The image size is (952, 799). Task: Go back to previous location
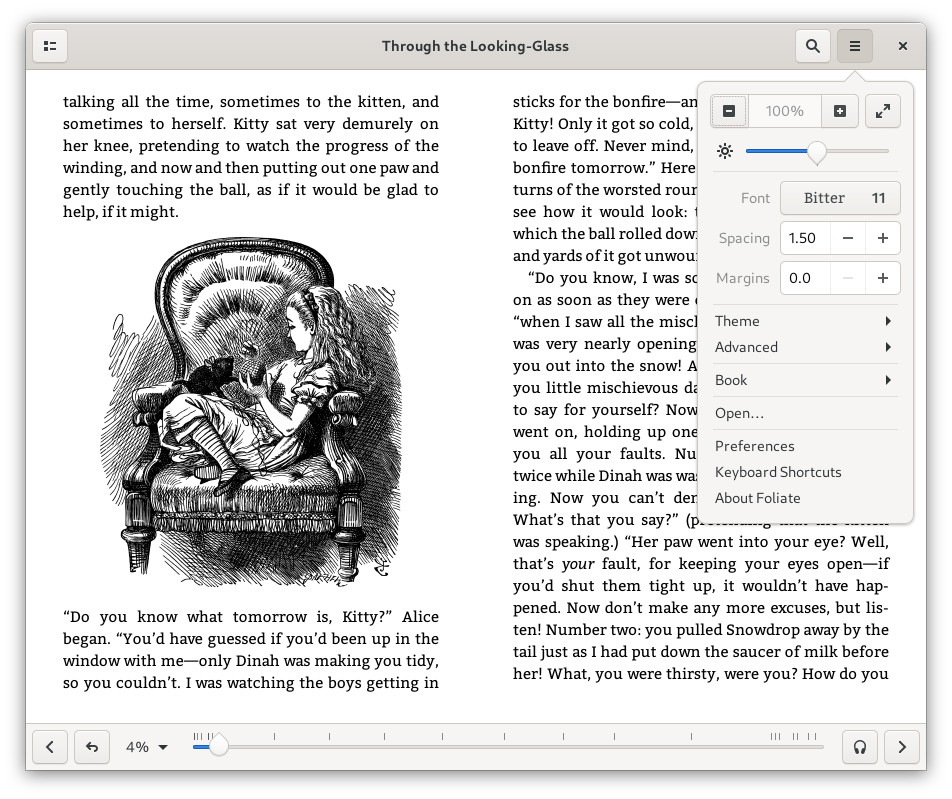coord(92,747)
